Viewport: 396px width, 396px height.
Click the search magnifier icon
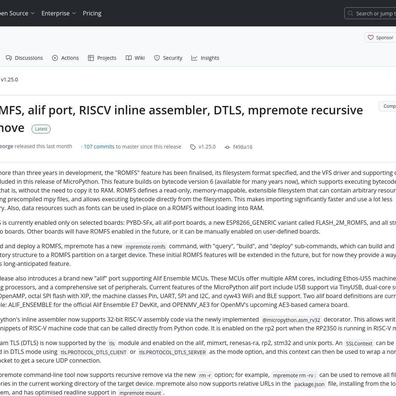click(350, 13)
